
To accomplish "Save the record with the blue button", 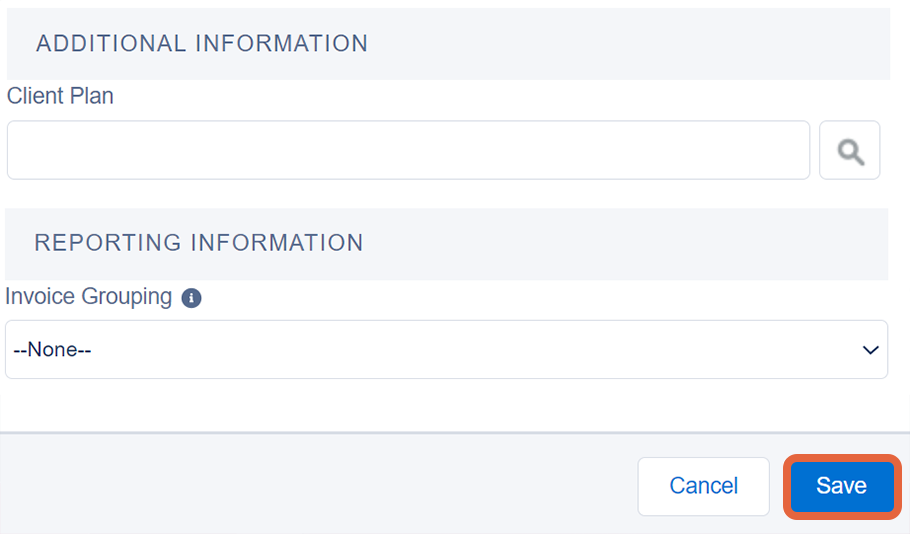I will [842, 486].
